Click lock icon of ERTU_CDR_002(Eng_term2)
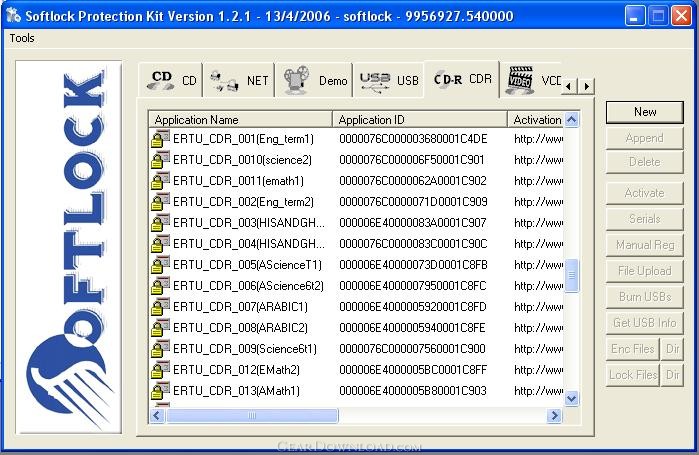 160,201
